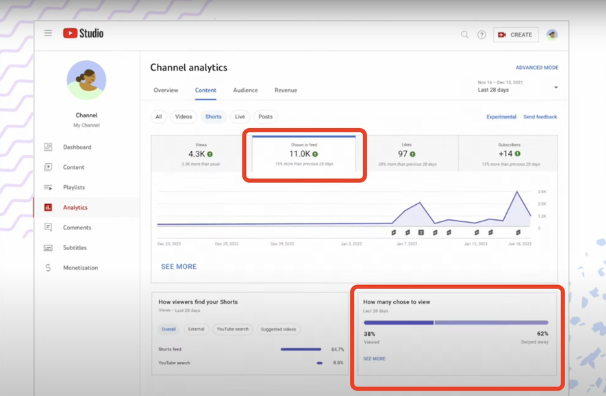
Task: Open the Last 28 days date dropdown
Action: click(x=517, y=87)
